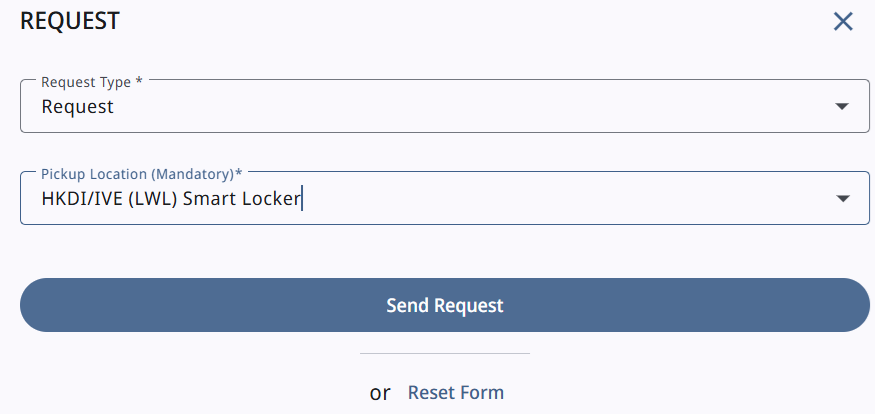This screenshot has width=875, height=414.
Task: Click the Reset Form link
Action: coord(455,393)
